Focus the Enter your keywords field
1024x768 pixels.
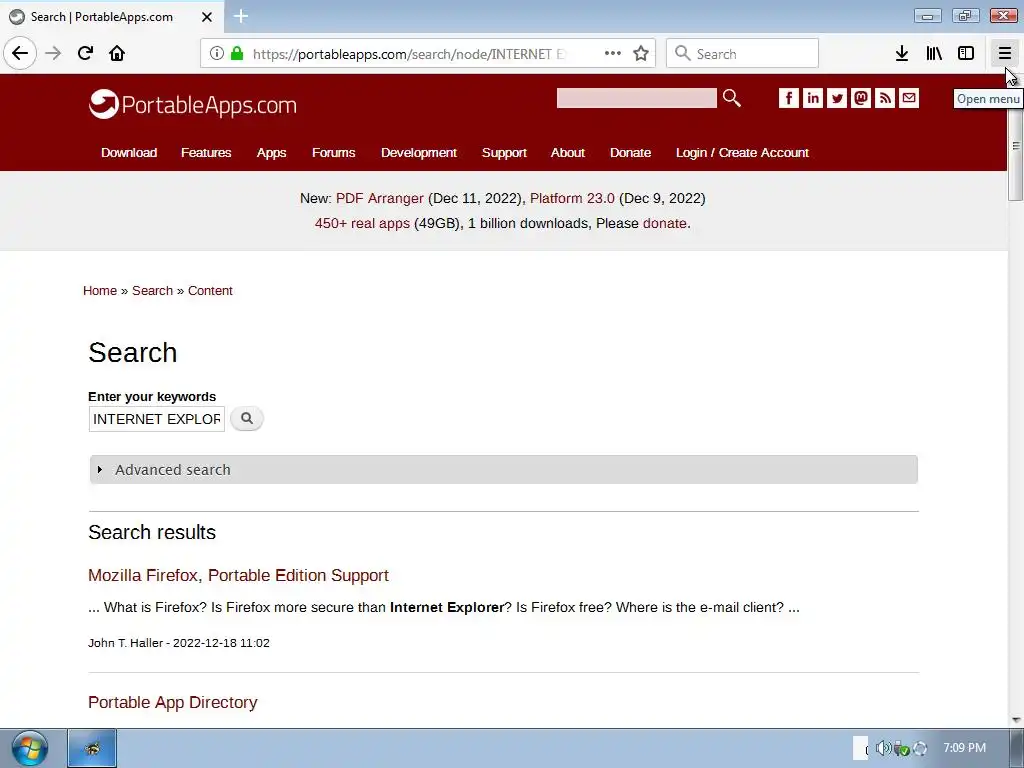pyautogui.click(x=157, y=419)
